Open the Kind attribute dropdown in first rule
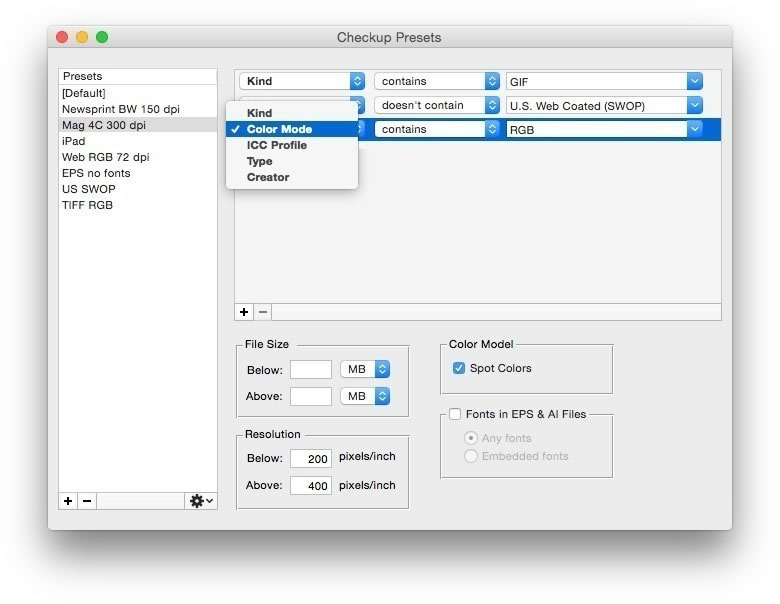780x604 pixels. pyautogui.click(x=302, y=81)
